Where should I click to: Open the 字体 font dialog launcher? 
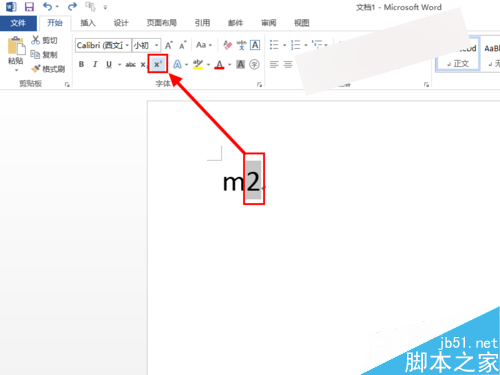click(259, 85)
